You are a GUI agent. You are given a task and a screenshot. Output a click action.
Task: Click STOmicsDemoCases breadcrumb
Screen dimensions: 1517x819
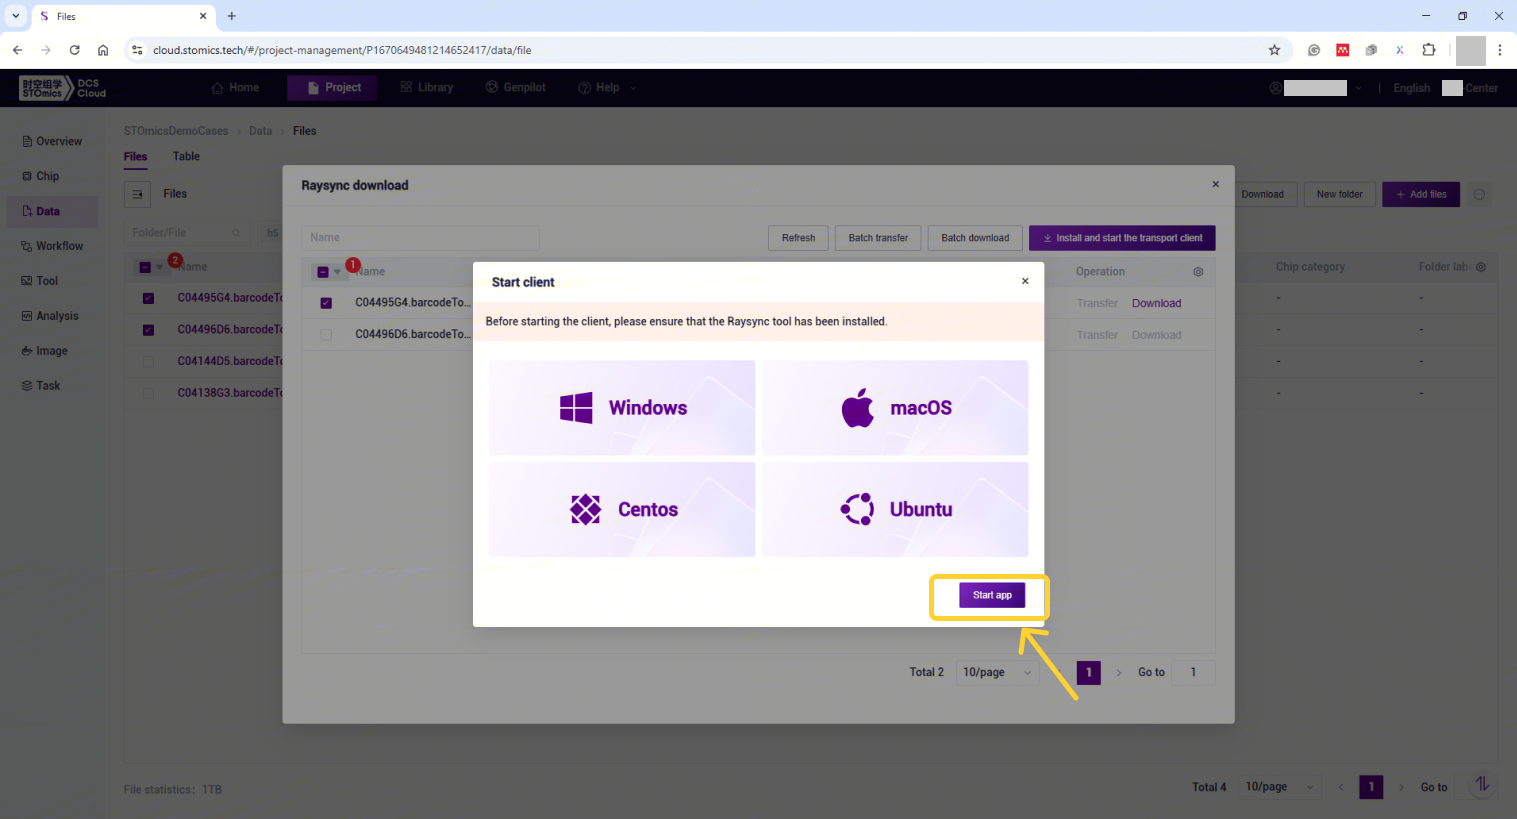coord(176,131)
